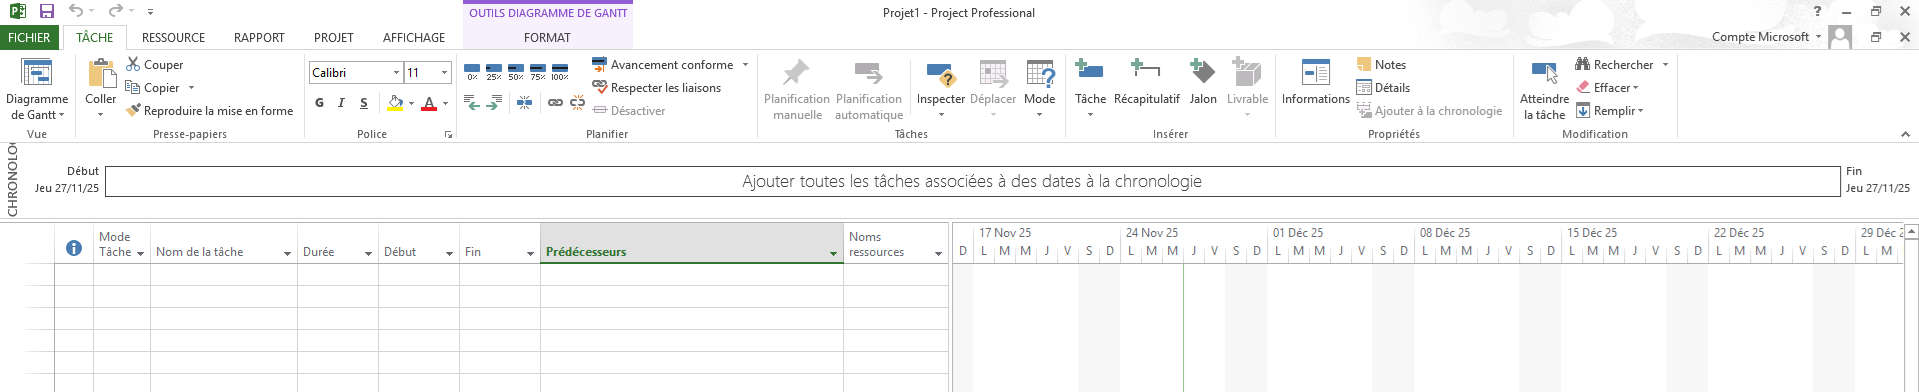
Task: Set Planification automatique
Action: 869,89
